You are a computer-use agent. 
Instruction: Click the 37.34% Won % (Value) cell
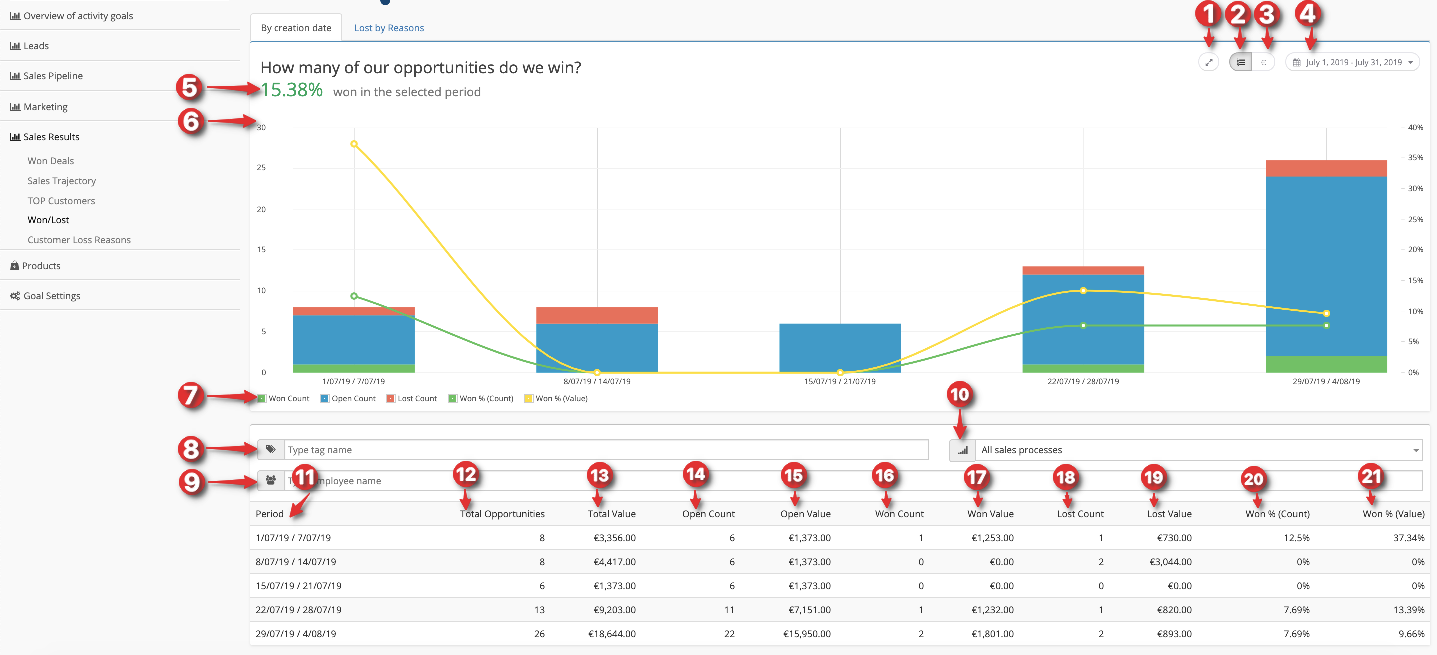1408,538
